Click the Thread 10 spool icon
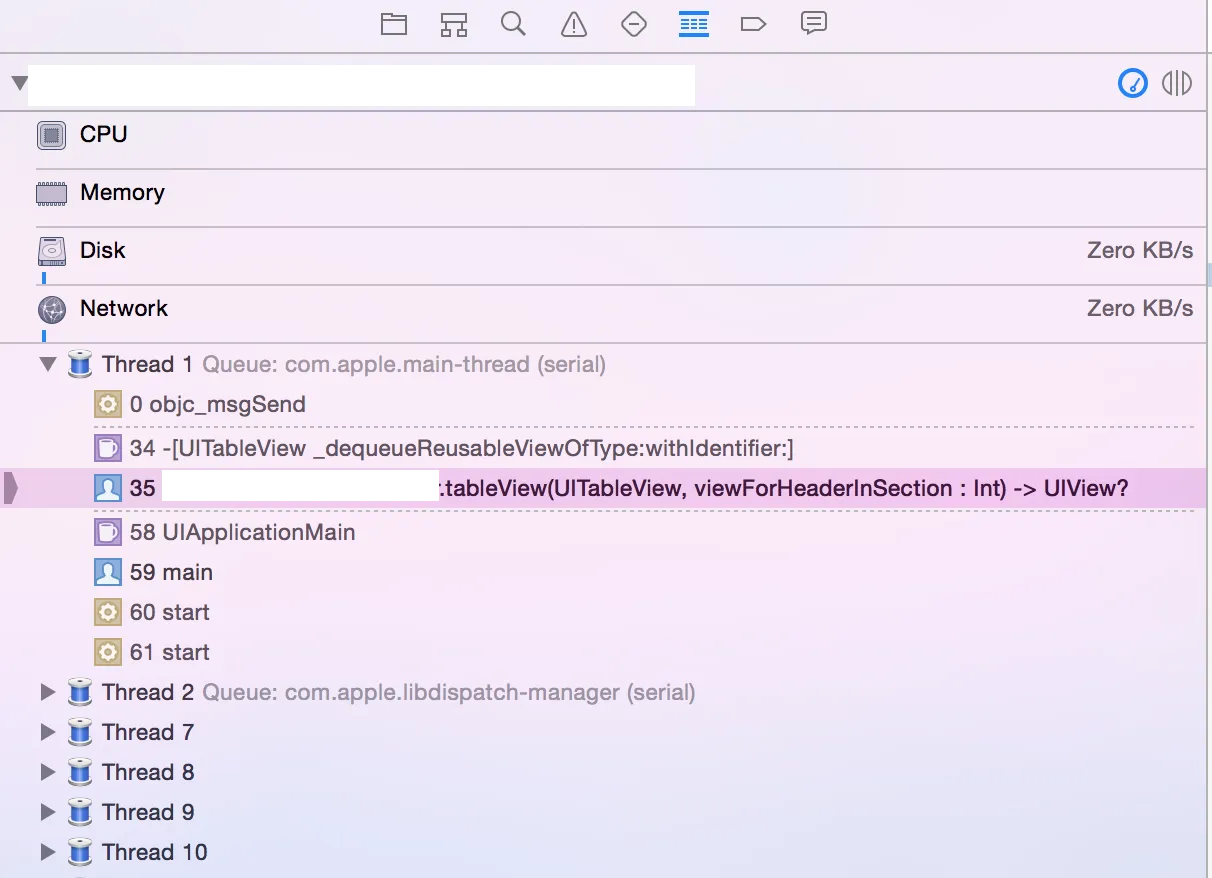This screenshot has height=878, width=1212. click(x=80, y=852)
